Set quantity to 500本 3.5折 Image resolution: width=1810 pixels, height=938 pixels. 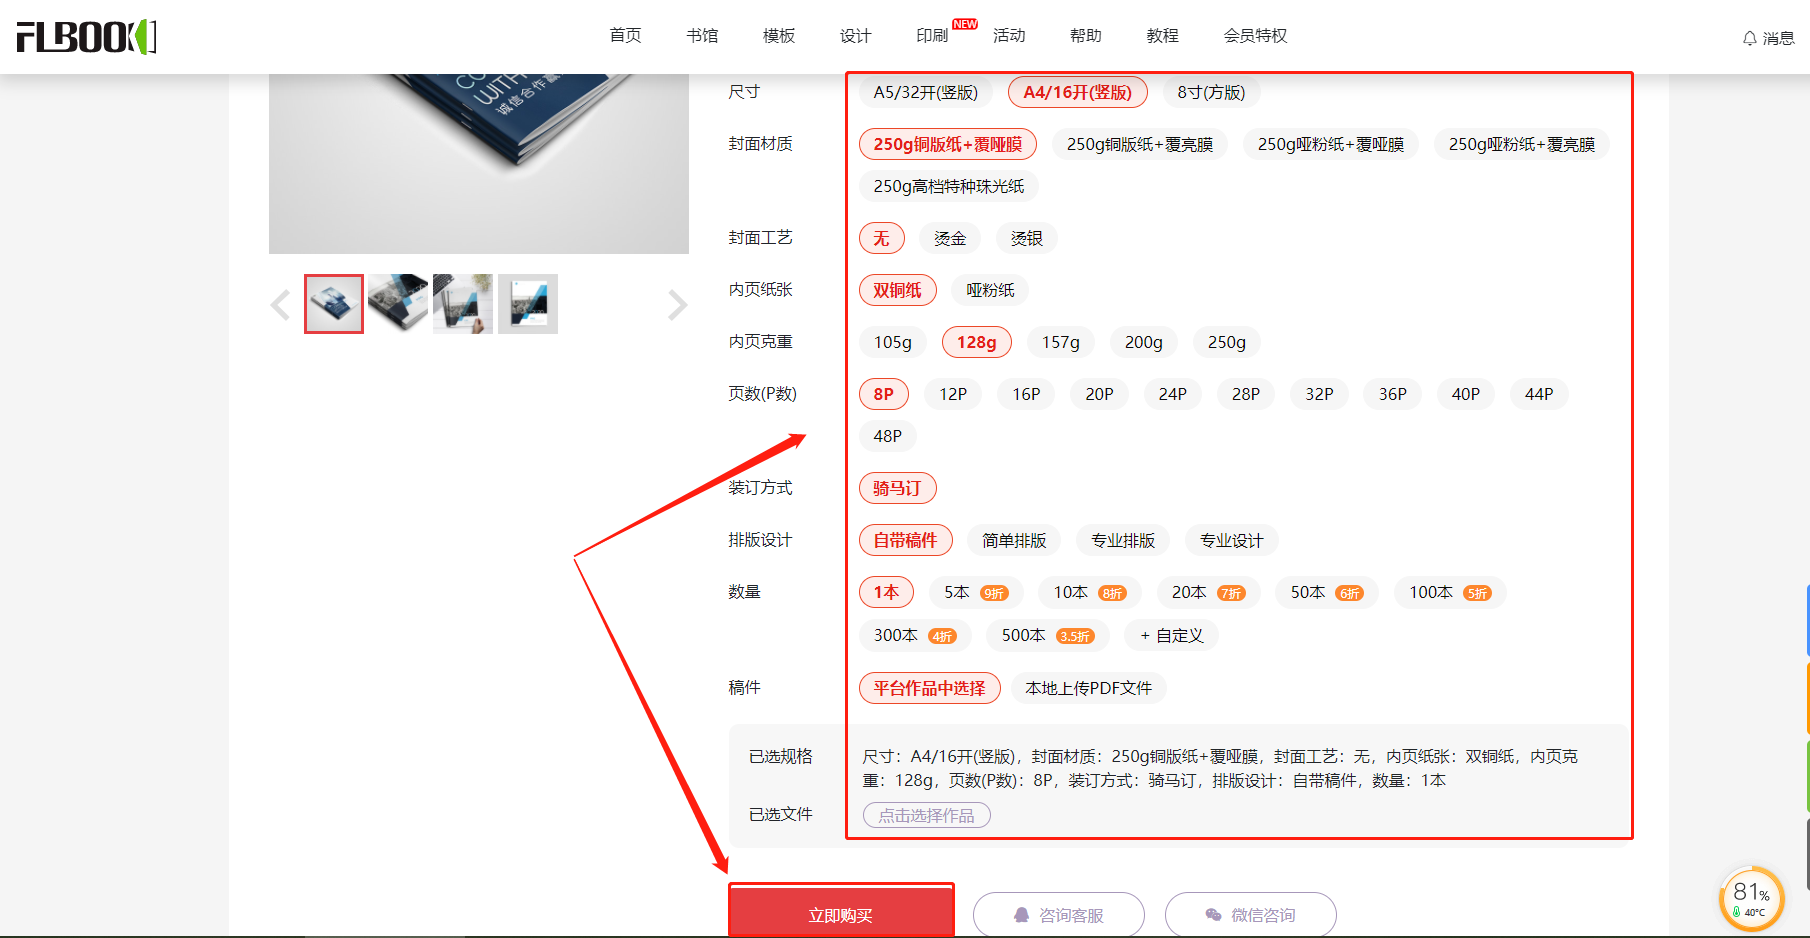[x=1048, y=635]
